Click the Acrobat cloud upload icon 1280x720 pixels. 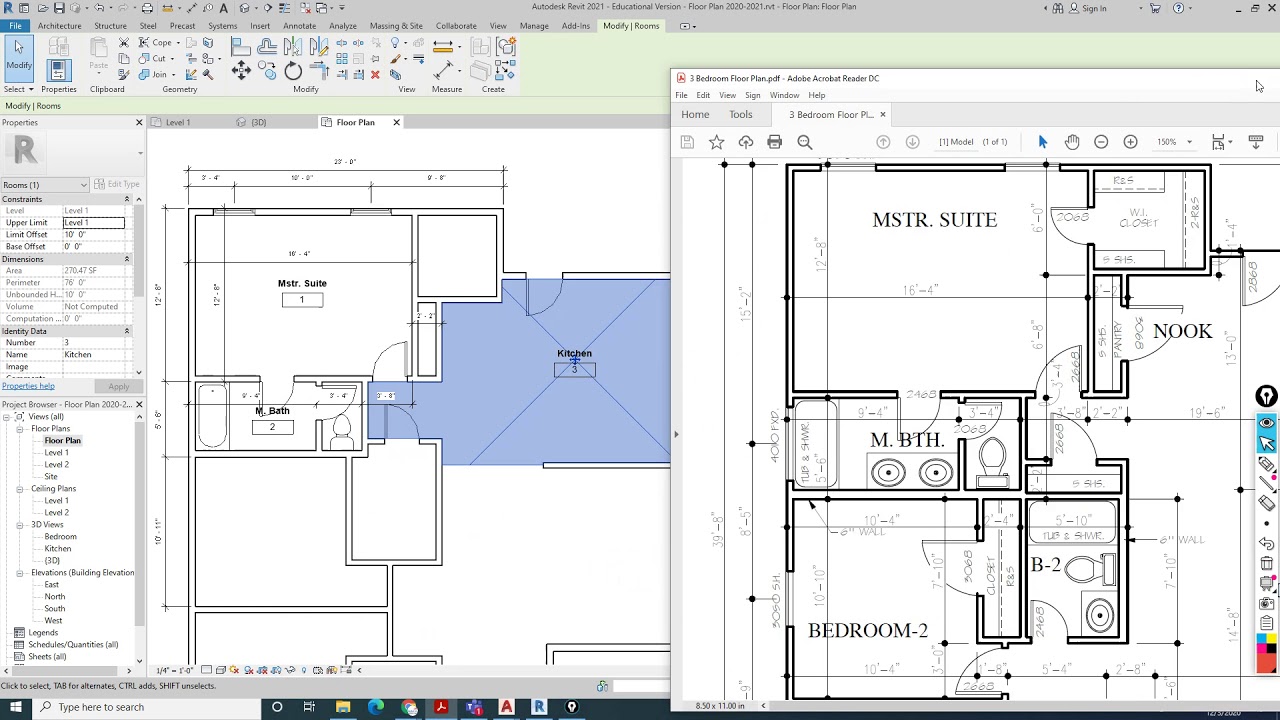(745, 142)
